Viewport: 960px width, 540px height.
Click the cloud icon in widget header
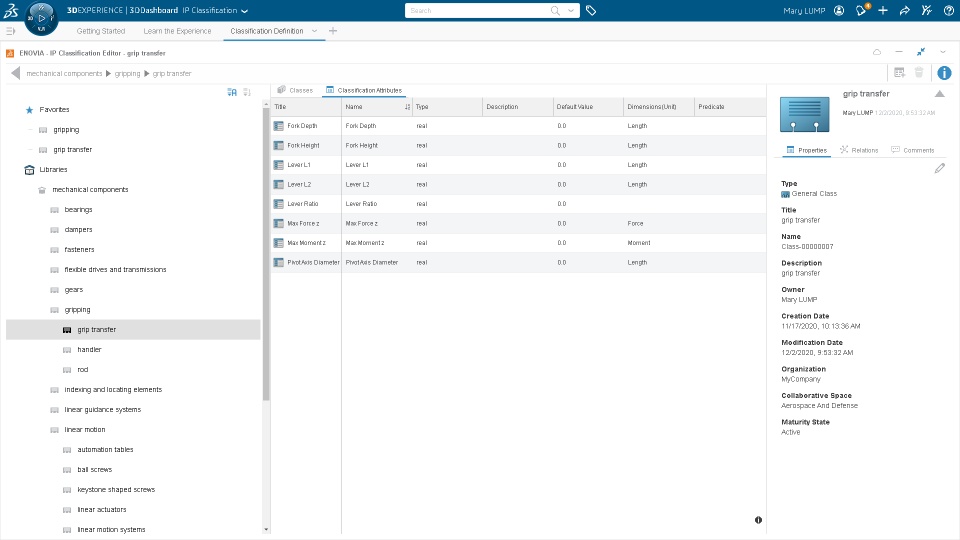click(877, 52)
